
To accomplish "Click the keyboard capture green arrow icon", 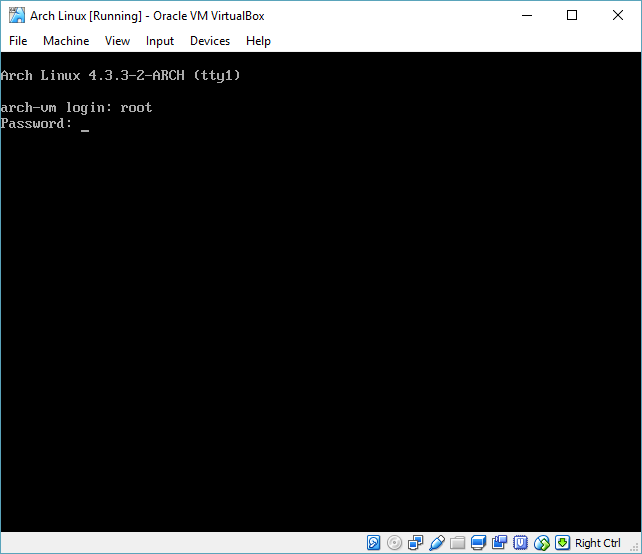I will pyautogui.click(x=563, y=543).
